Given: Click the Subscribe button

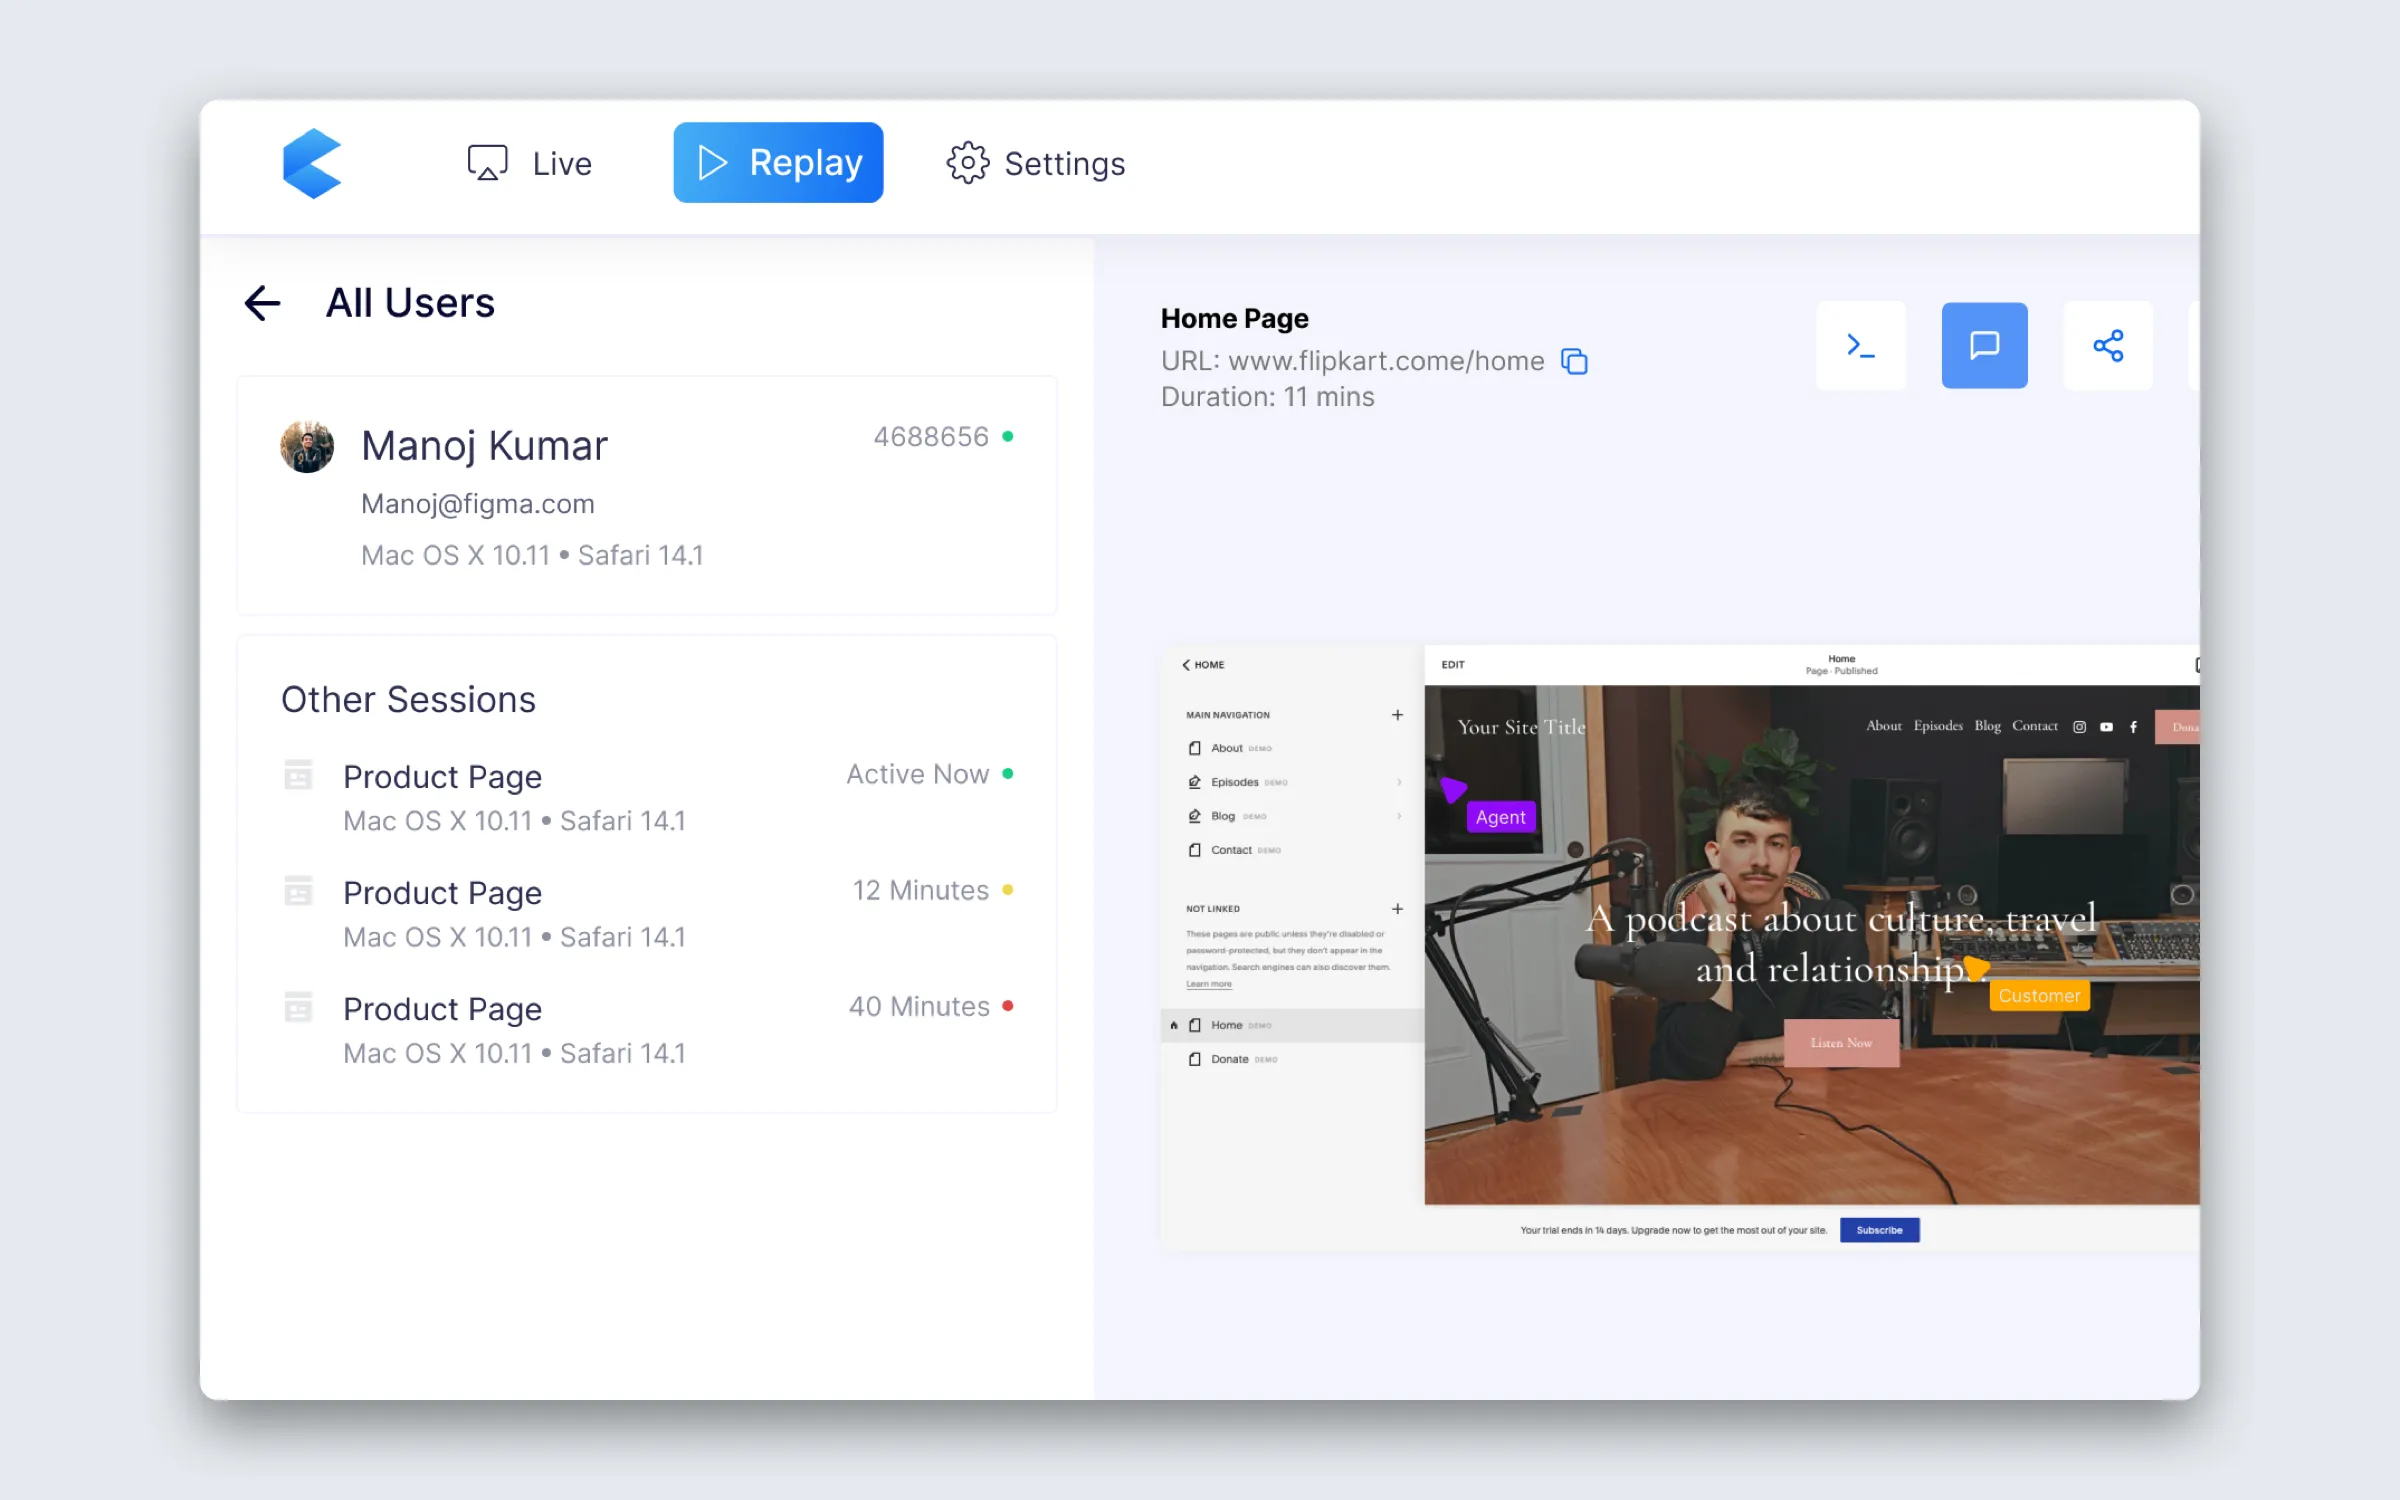Looking at the screenshot, I should (x=1879, y=1230).
